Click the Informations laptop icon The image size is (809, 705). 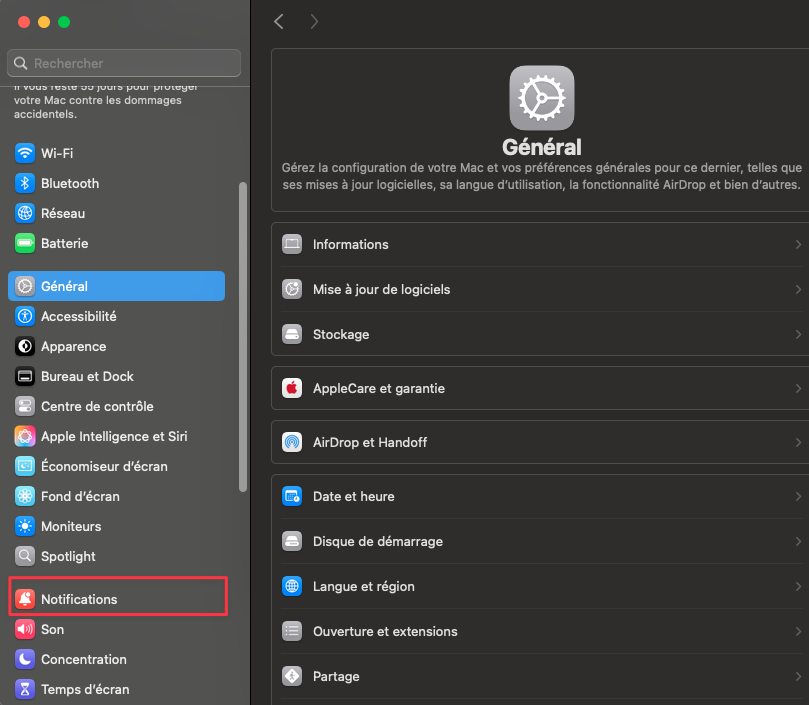tap(292, 244)
